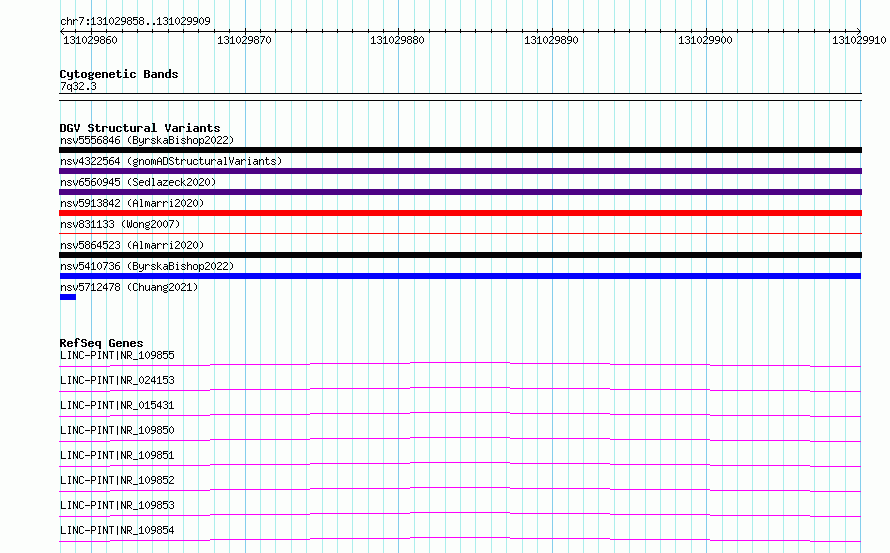
Task: Click ruler position 131029890
Action: pos(551,40)
